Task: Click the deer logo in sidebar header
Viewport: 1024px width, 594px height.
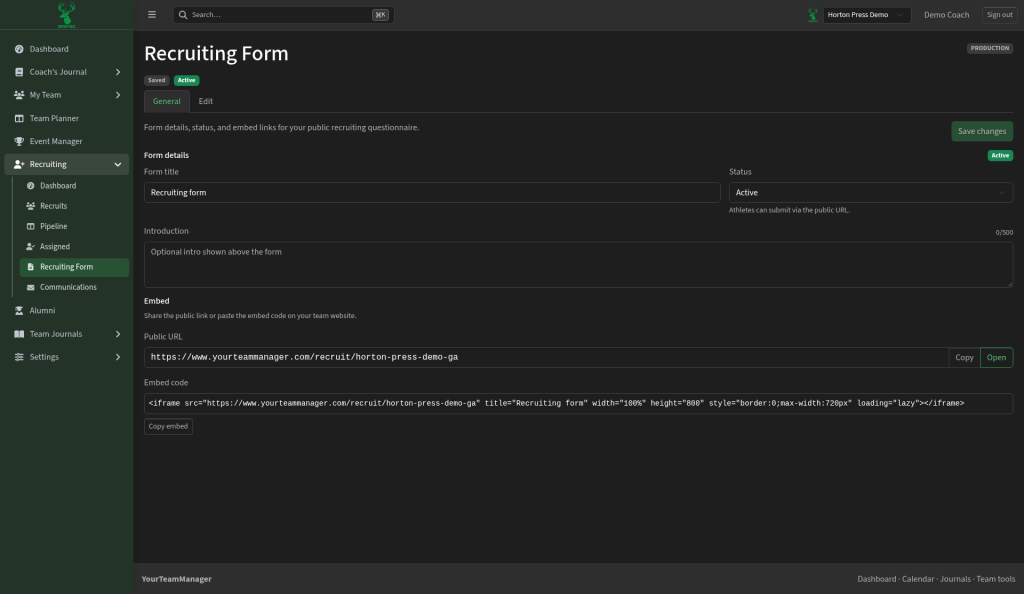Action: click(66, 14)
